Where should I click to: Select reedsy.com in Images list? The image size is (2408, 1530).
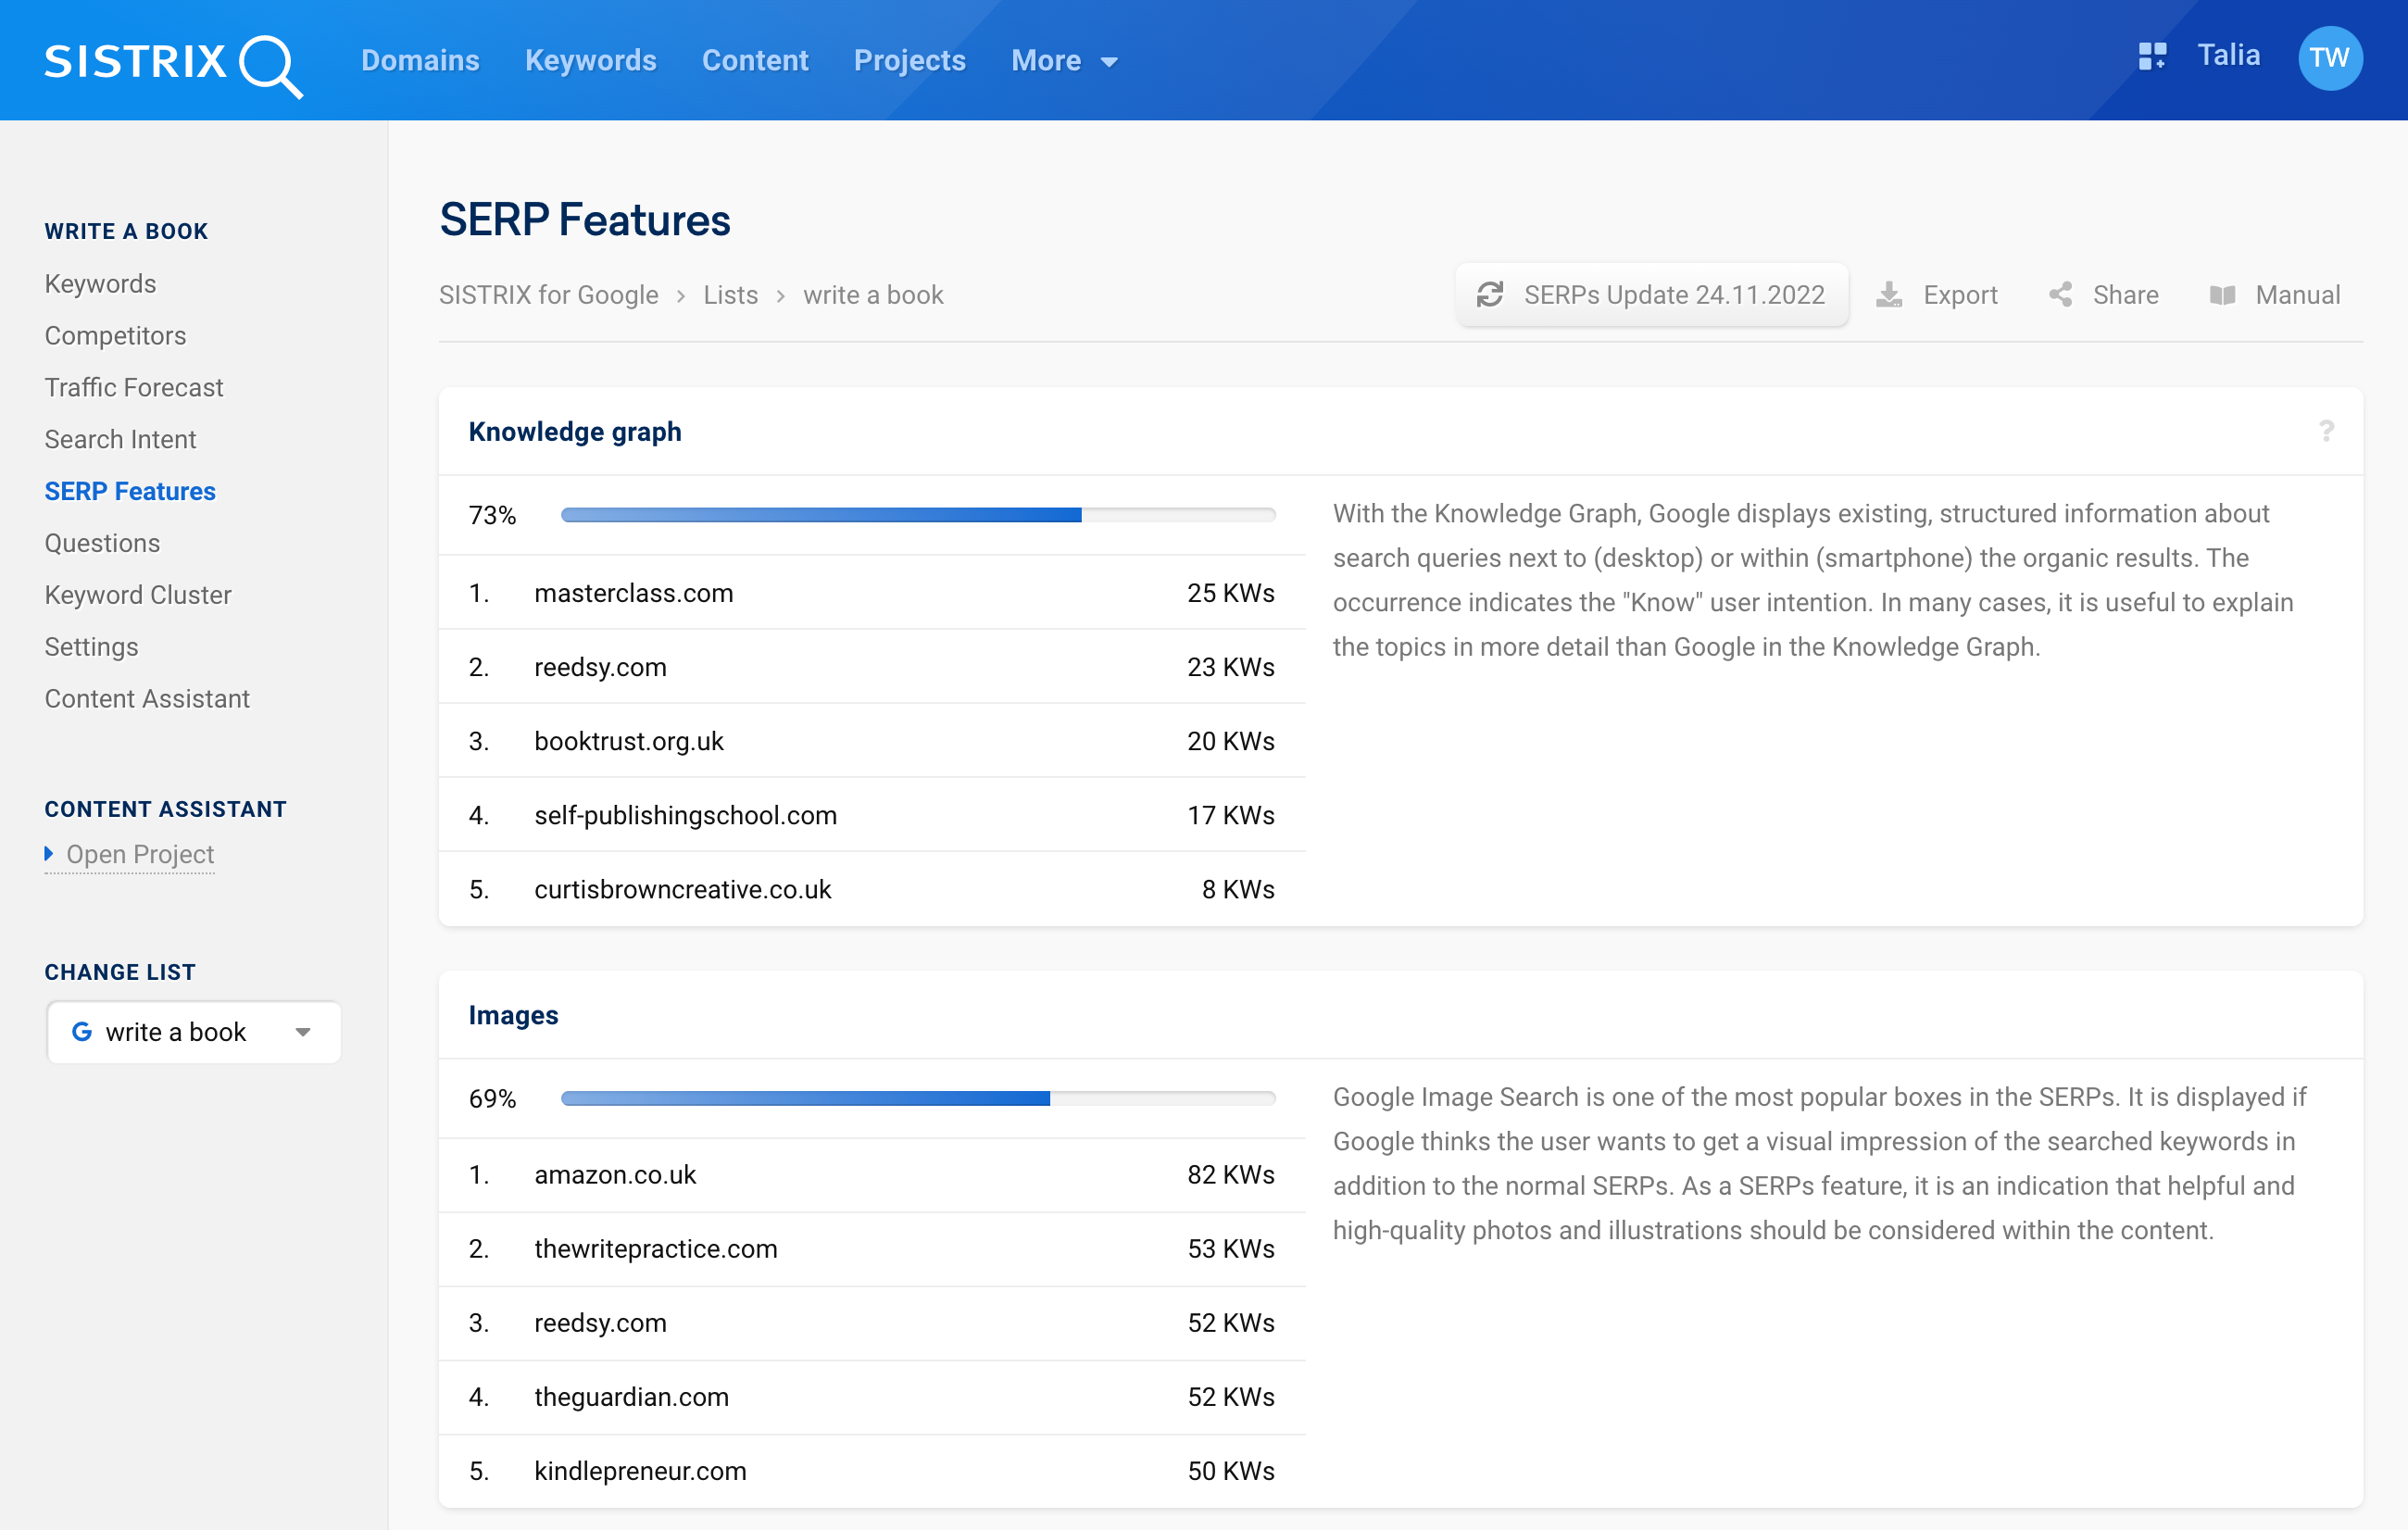pyautogui.click(x=872, y=1323)
